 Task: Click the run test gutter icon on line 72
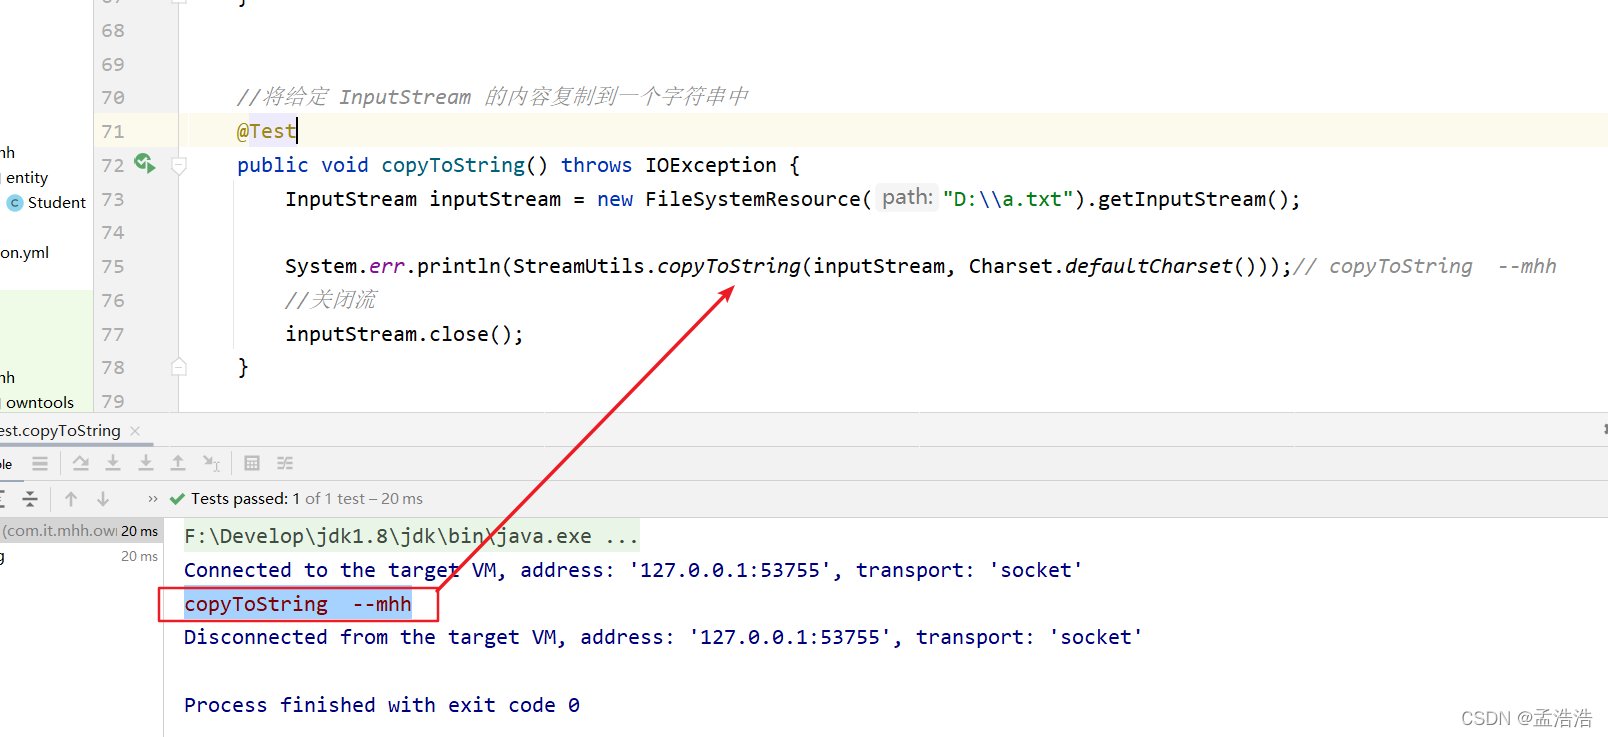pos(145,163)
